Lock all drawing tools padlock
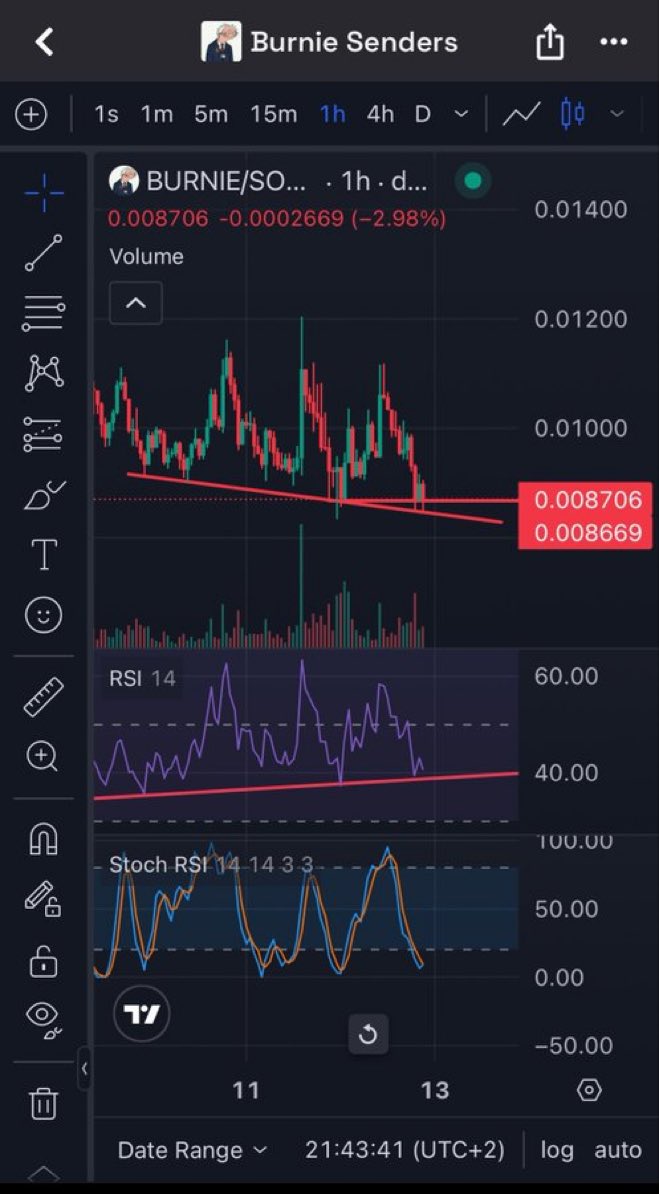Viewport: 659px width, 1194px height. 43,961
